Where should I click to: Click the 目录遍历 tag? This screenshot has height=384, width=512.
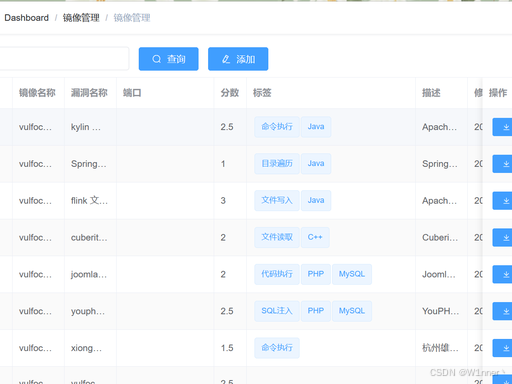pos(277,163)
